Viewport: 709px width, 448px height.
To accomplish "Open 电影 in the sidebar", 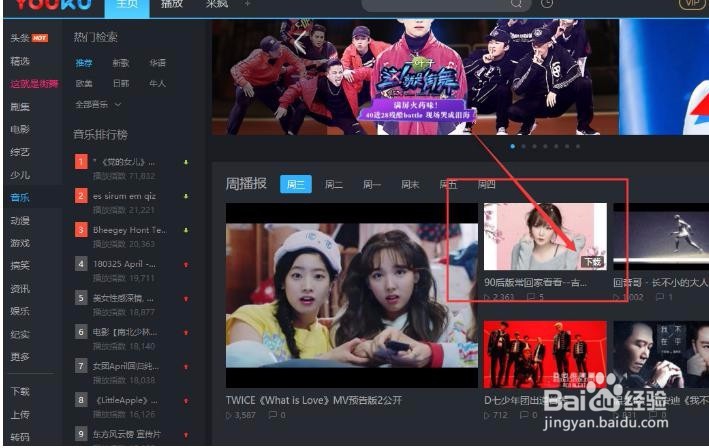I will pos(20,129).
